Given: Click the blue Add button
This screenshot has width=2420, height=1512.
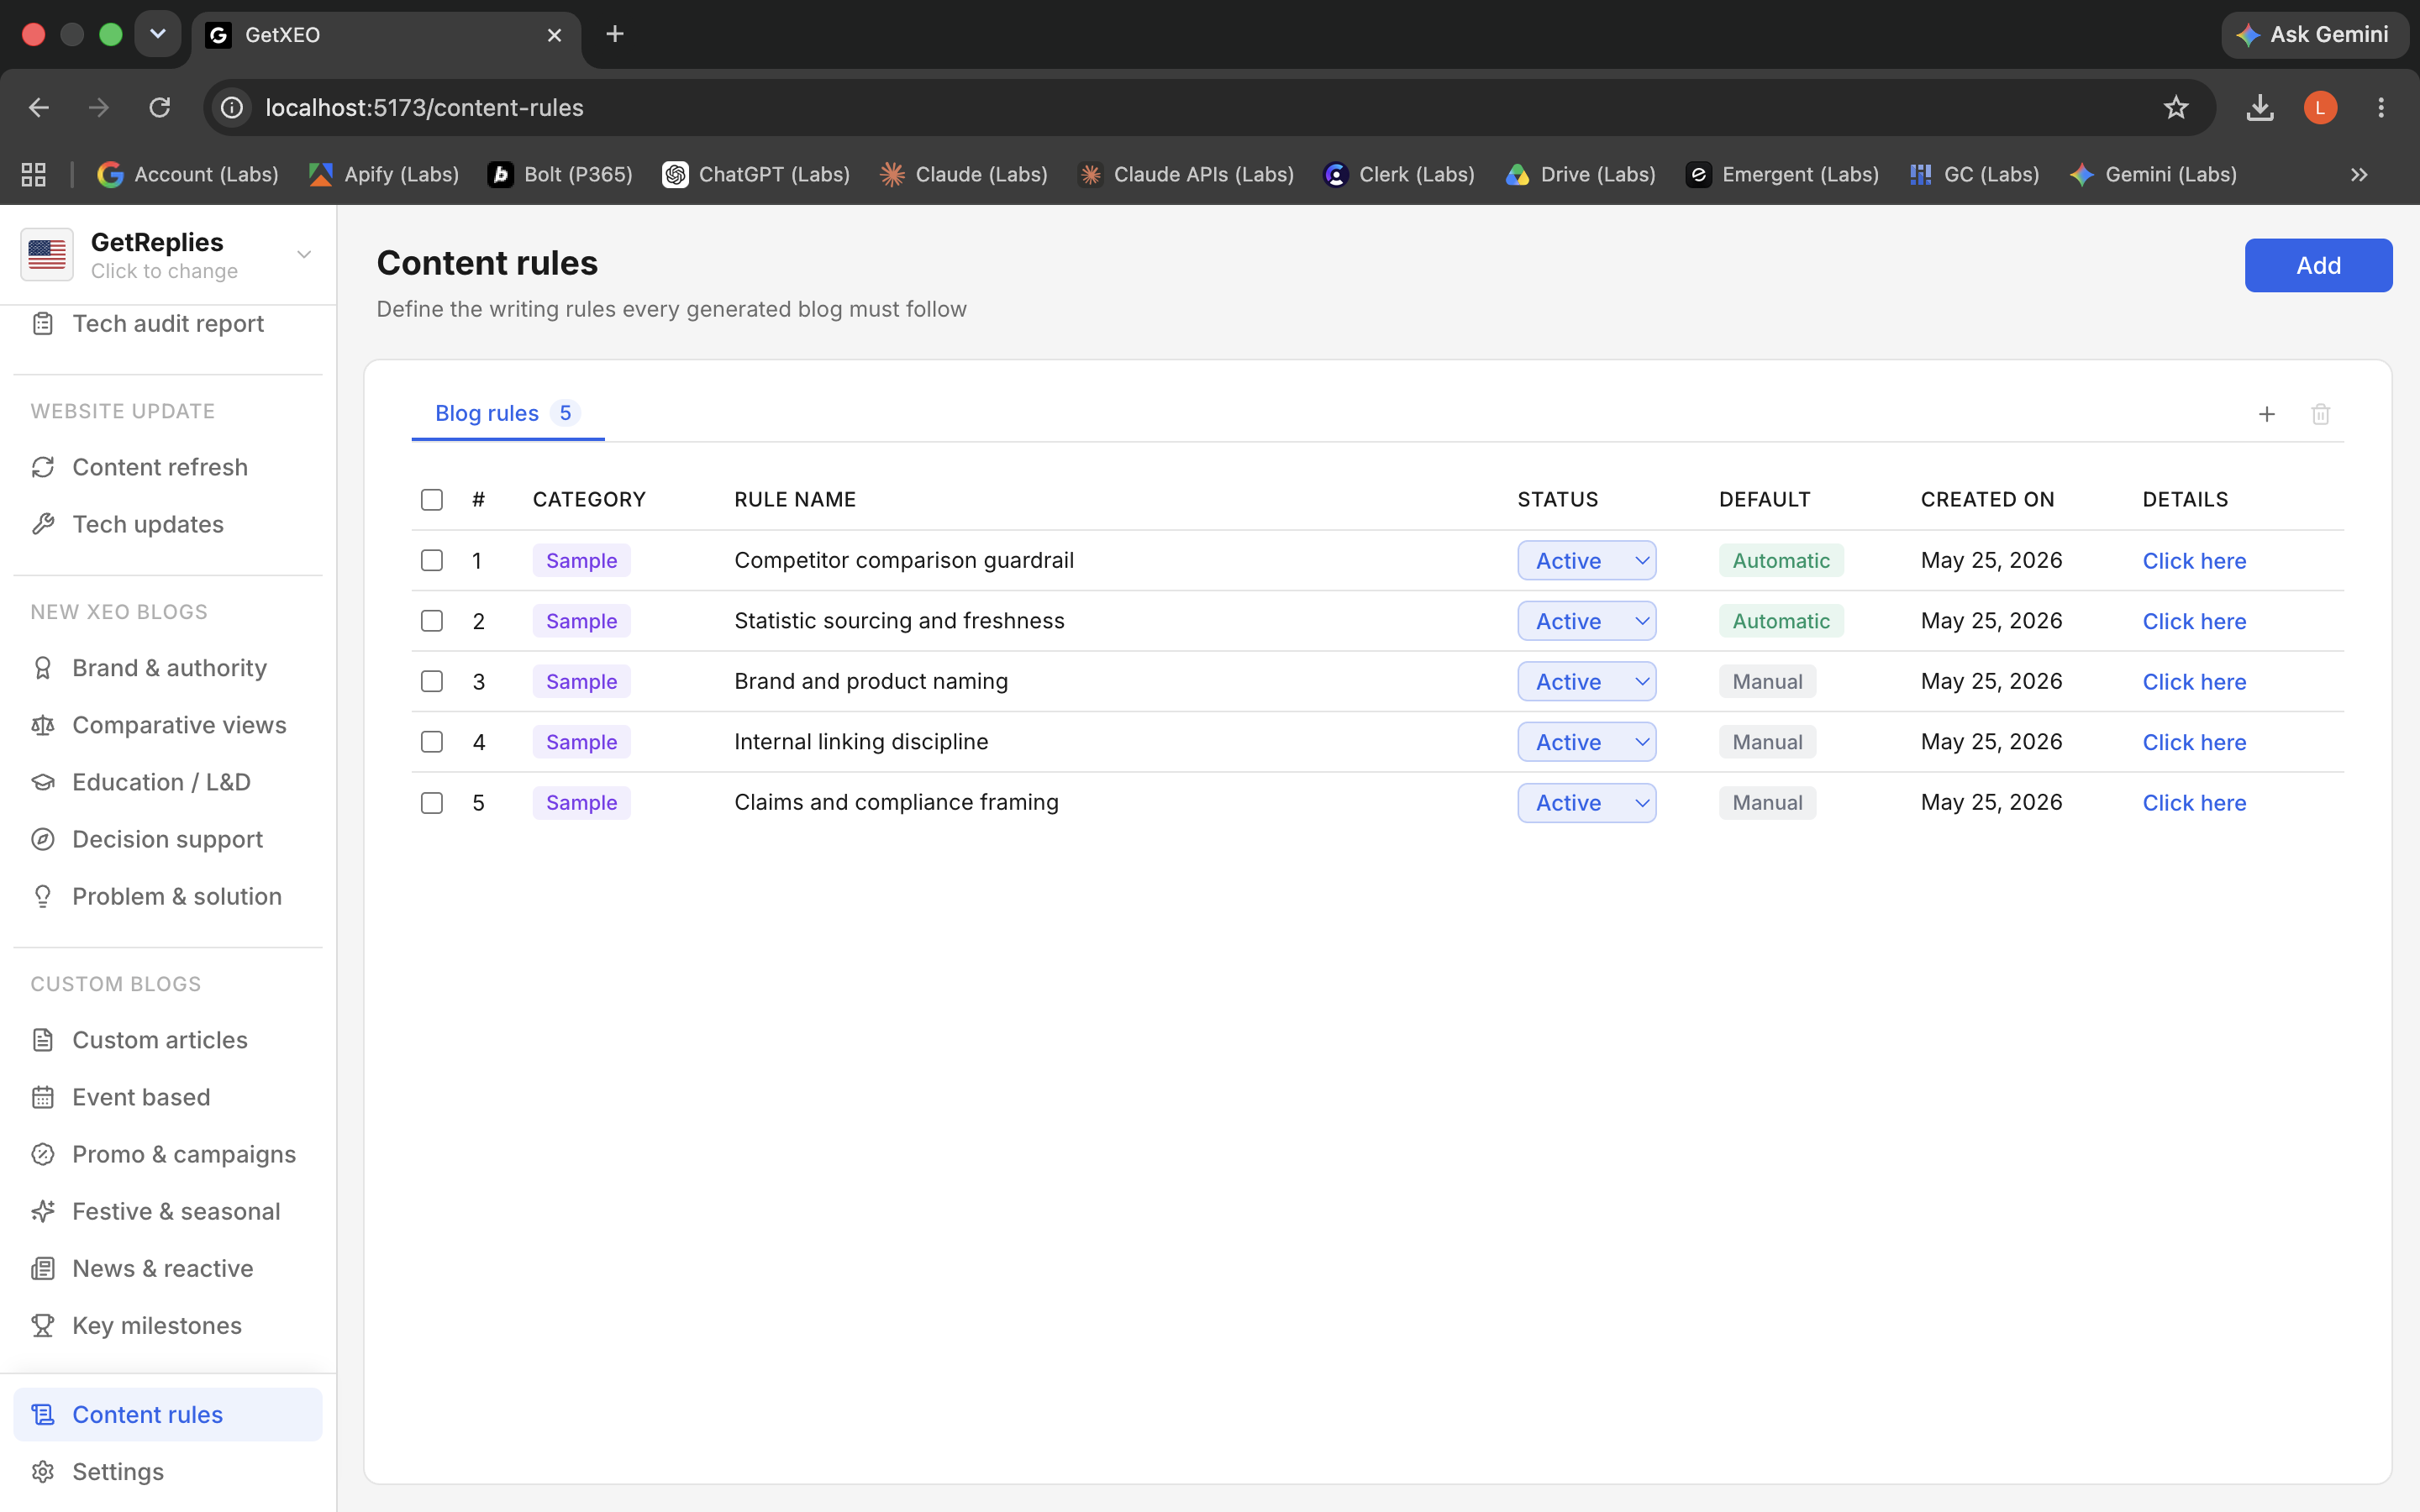Looking at the screenshot, I should [x=2318, y=265].
